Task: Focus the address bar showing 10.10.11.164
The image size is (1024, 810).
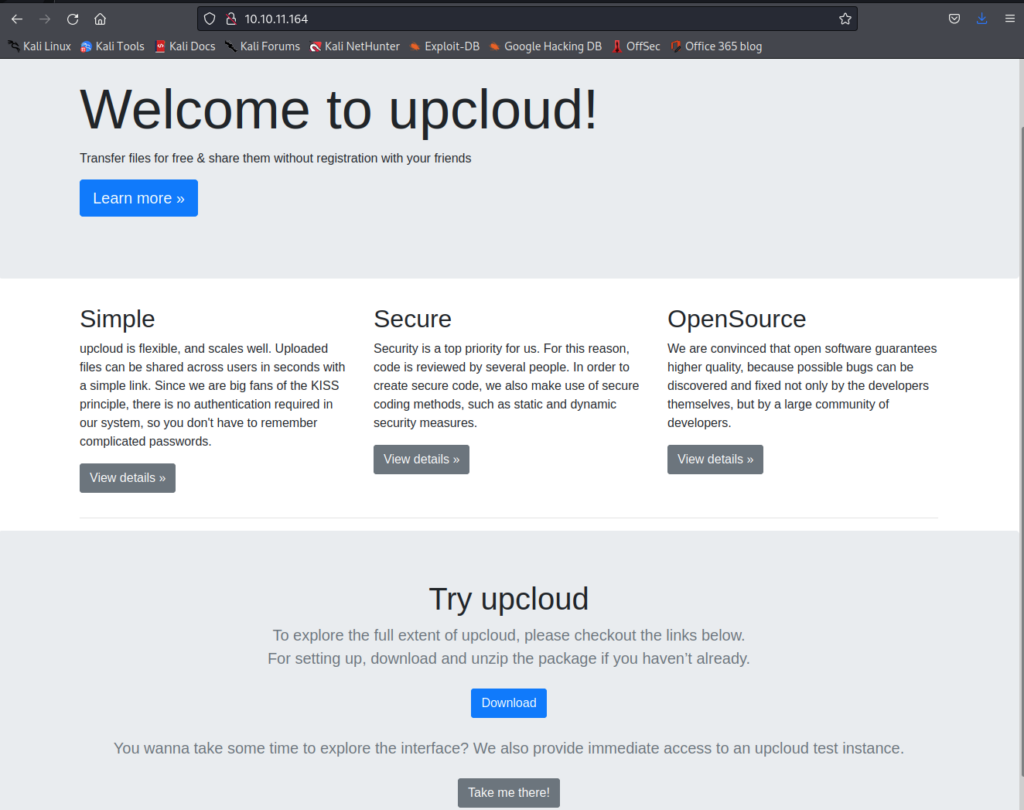Action: [527, 19]
